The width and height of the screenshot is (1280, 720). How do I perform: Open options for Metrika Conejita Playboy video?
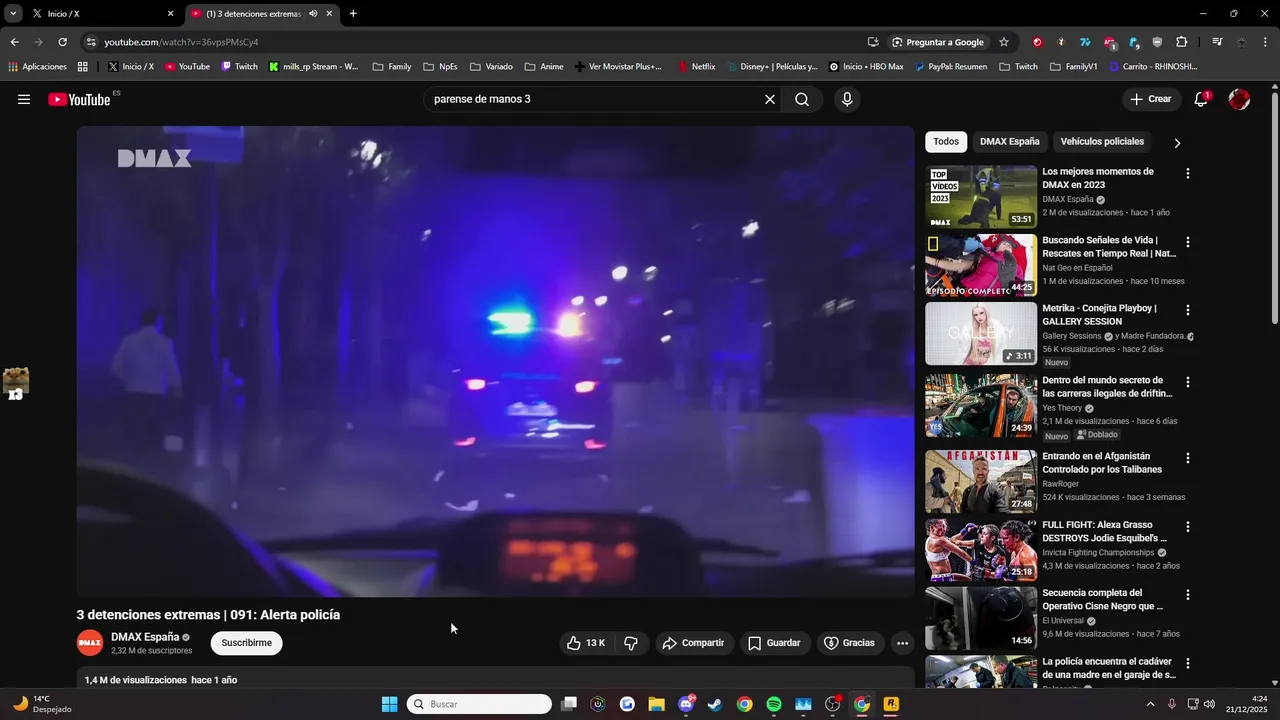click(x=1188, y=310)
